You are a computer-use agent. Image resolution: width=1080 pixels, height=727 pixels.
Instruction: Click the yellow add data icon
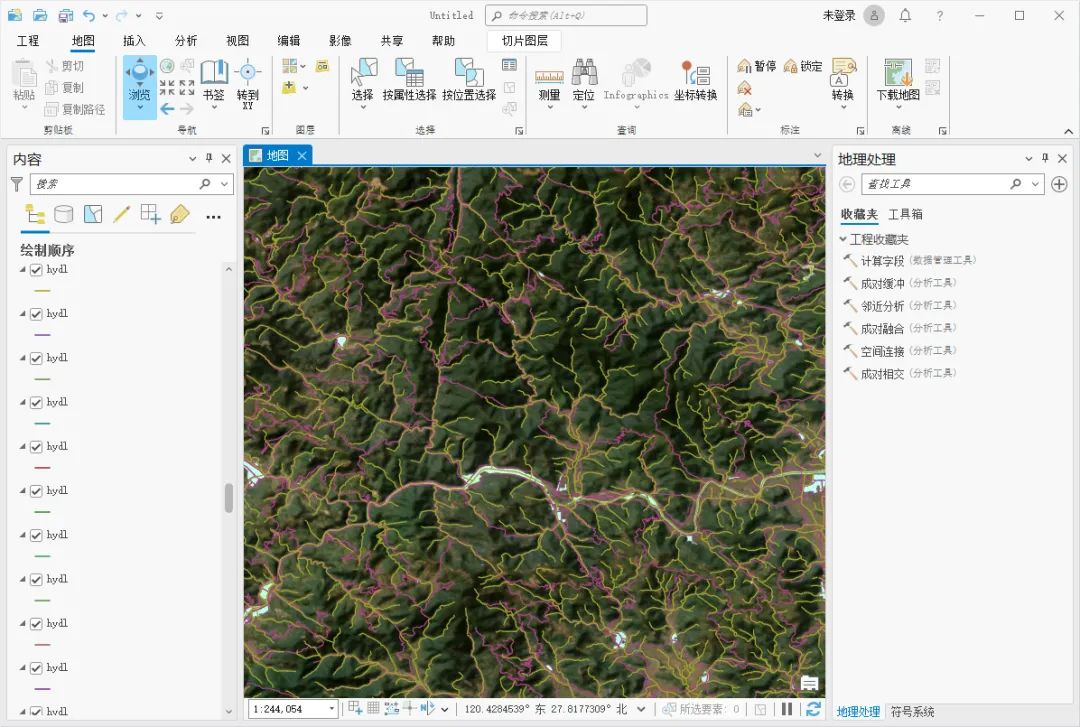pos(289,88)
